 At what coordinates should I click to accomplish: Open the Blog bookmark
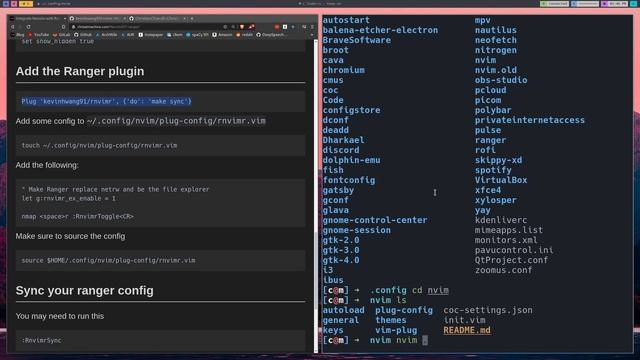(18, 35)
